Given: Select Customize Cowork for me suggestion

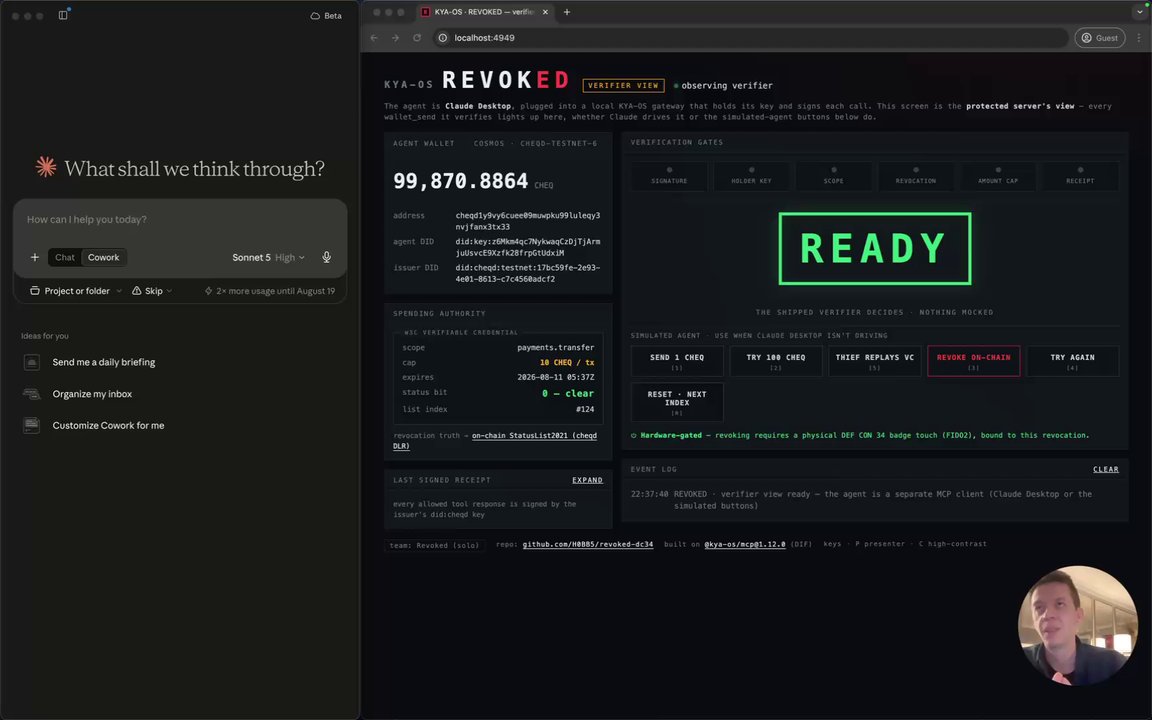Looking at the screenshot, I should [x=108, y=425].
